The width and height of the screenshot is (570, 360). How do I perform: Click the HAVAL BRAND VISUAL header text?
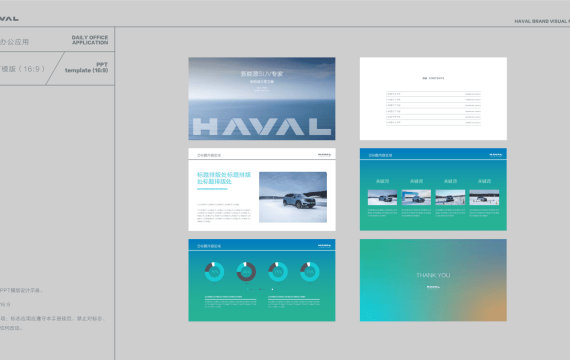[x=542, y=21]
